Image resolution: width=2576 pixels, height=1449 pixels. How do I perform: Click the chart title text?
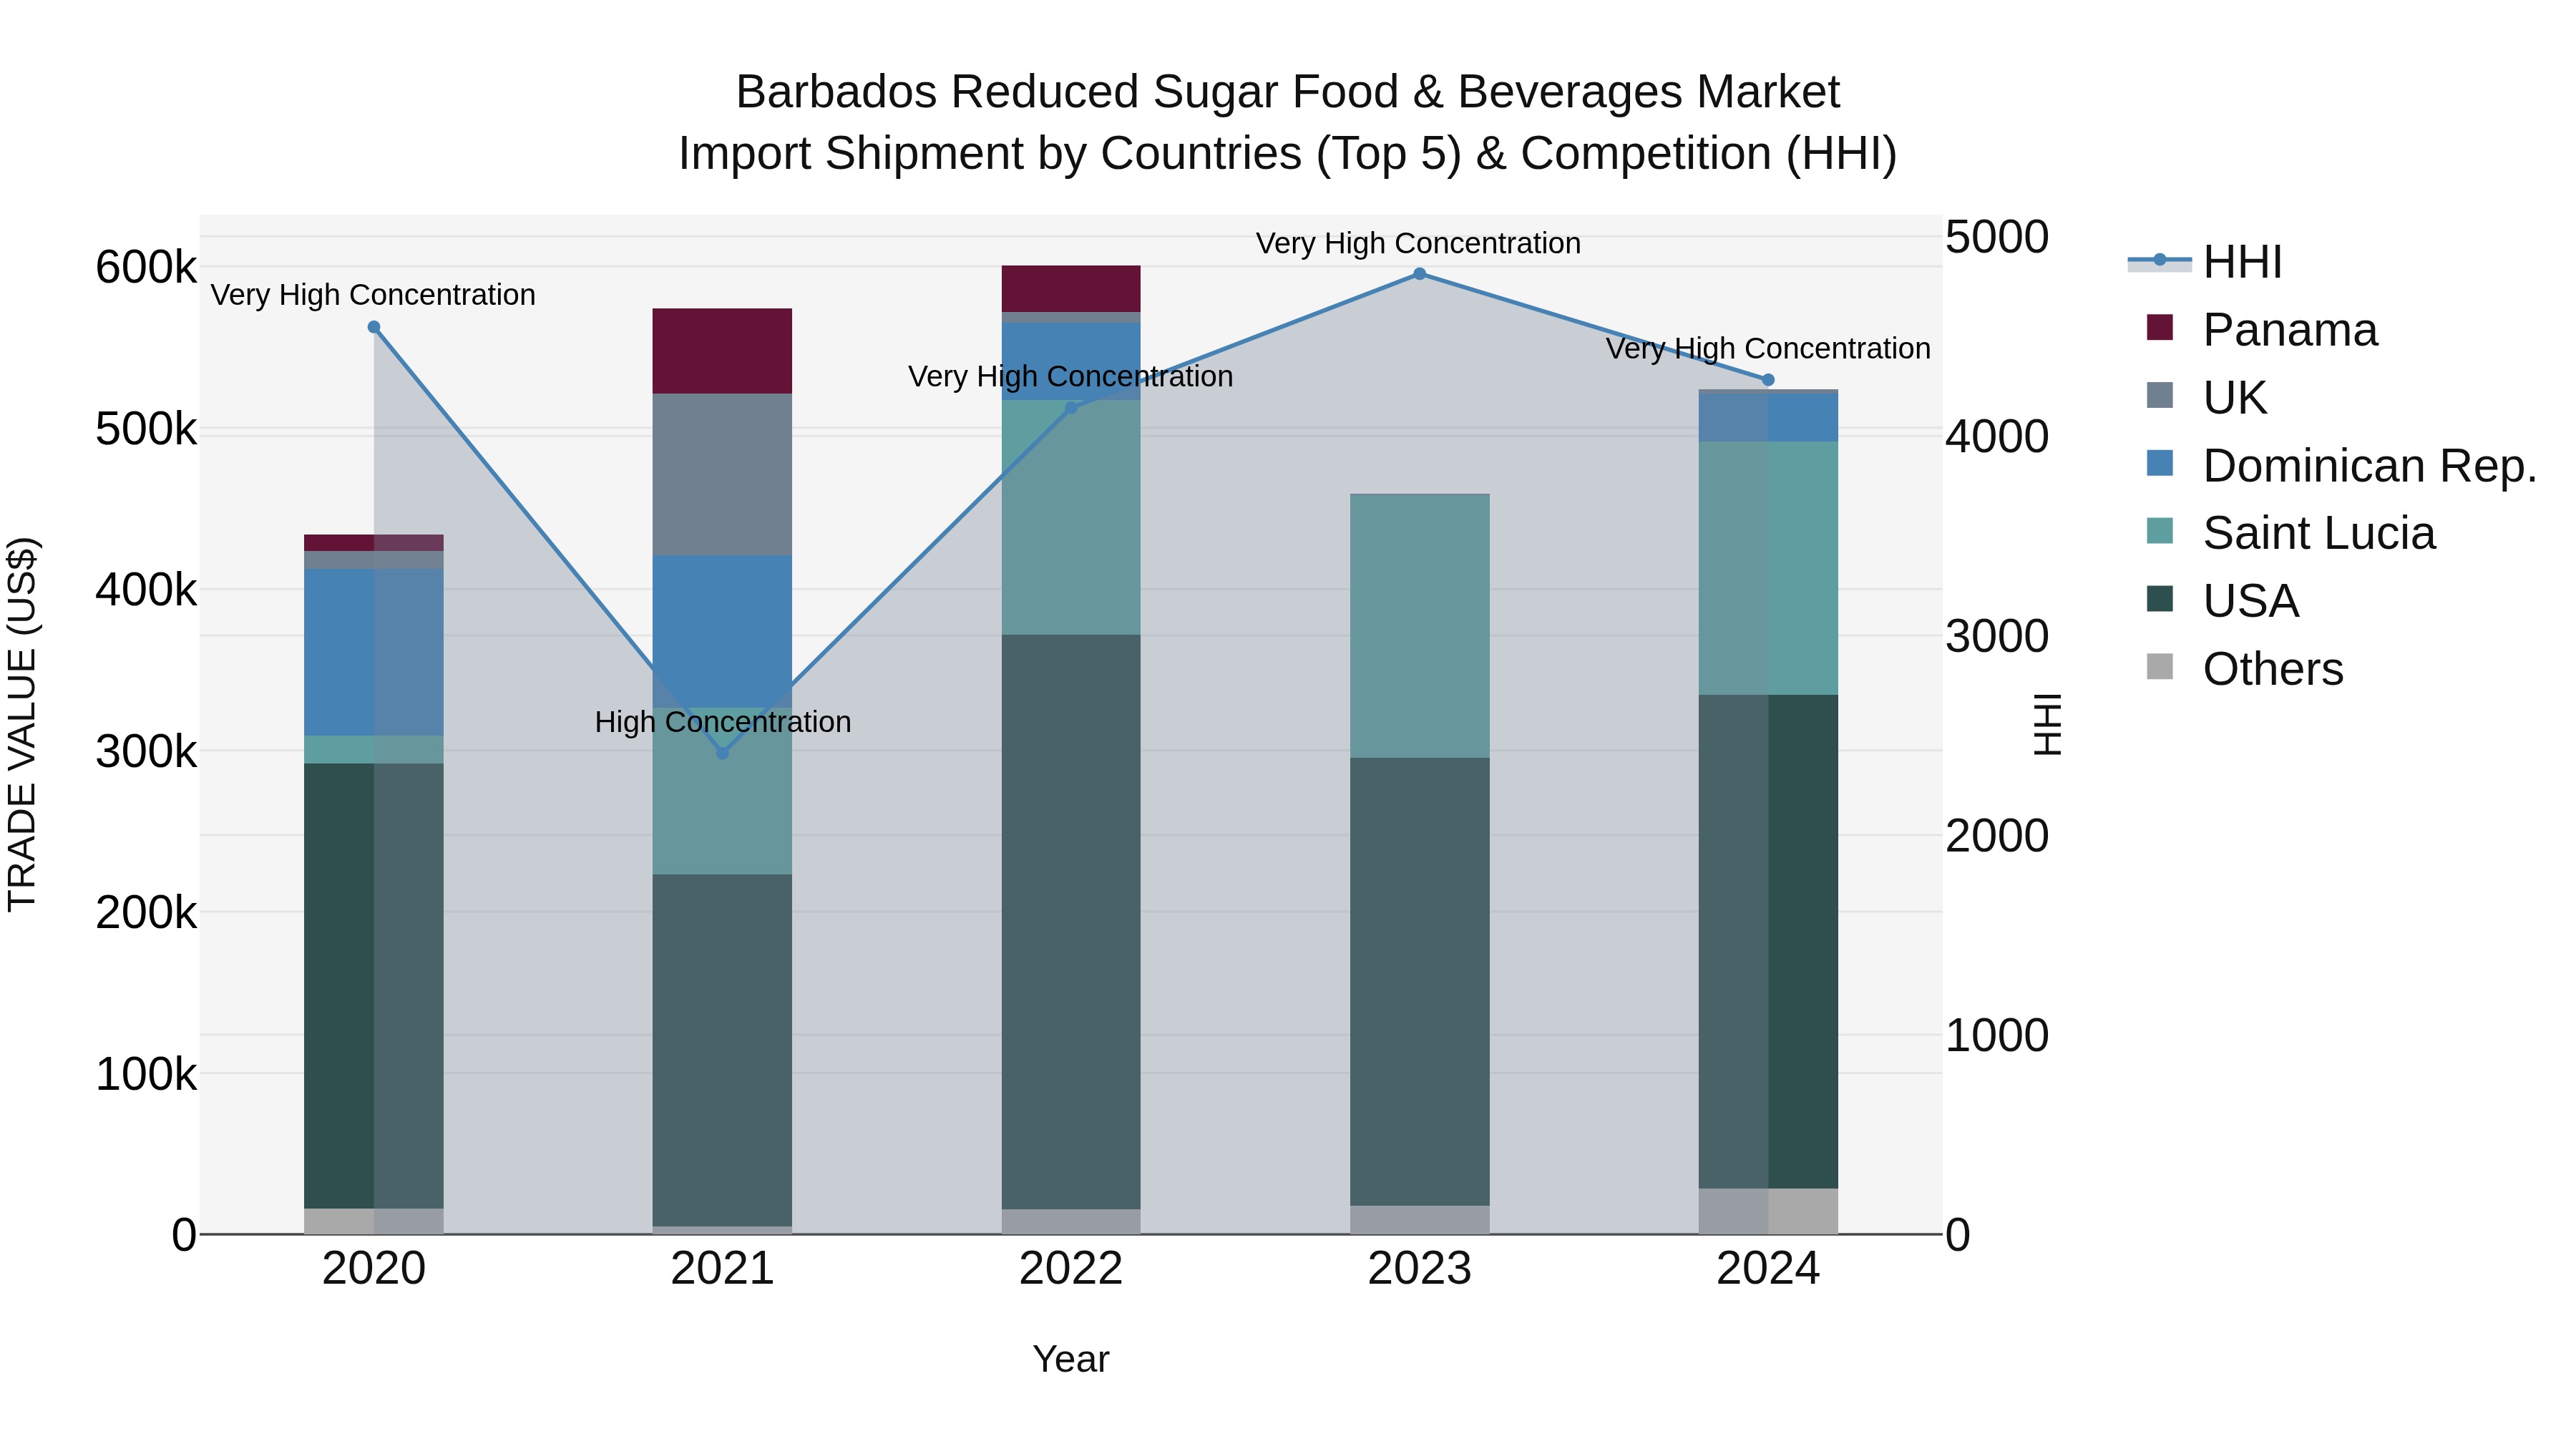pos(1288,122)
